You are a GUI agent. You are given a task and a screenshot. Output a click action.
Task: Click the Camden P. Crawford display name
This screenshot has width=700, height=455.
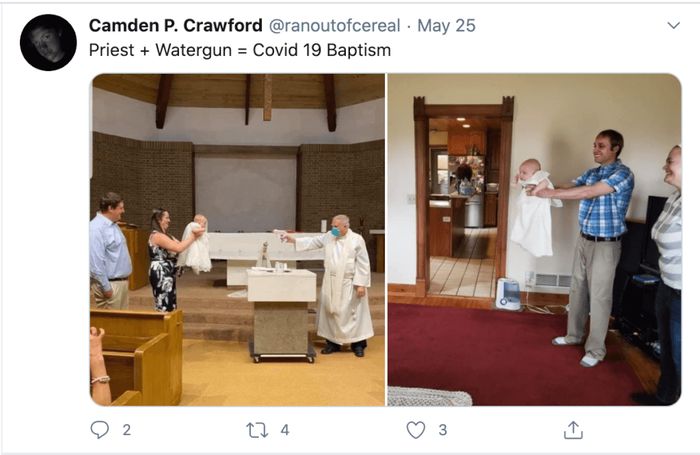click(x=175, y=25)
